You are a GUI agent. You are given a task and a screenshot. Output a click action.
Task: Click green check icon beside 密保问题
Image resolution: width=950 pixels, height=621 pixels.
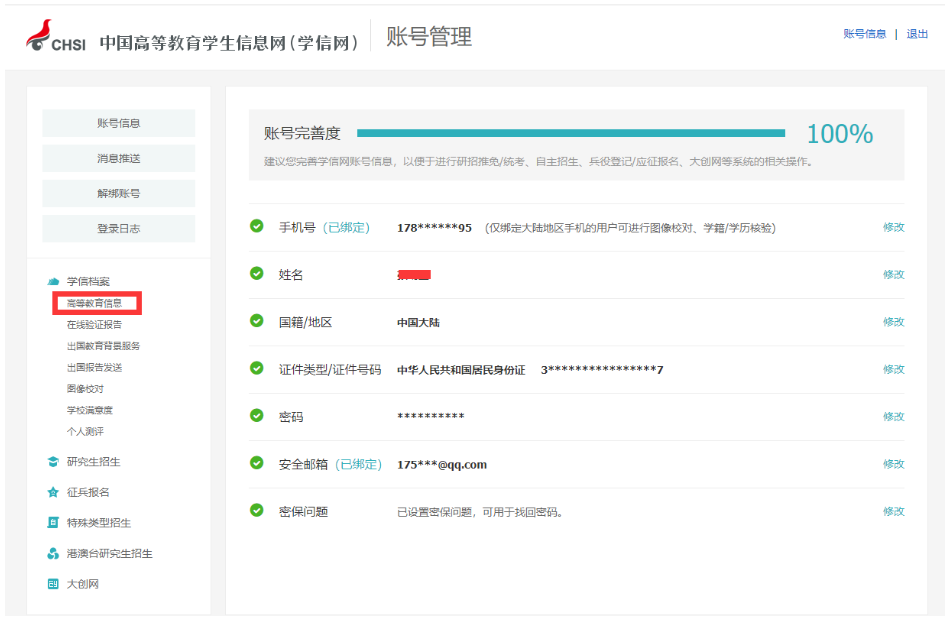point(257,511)
